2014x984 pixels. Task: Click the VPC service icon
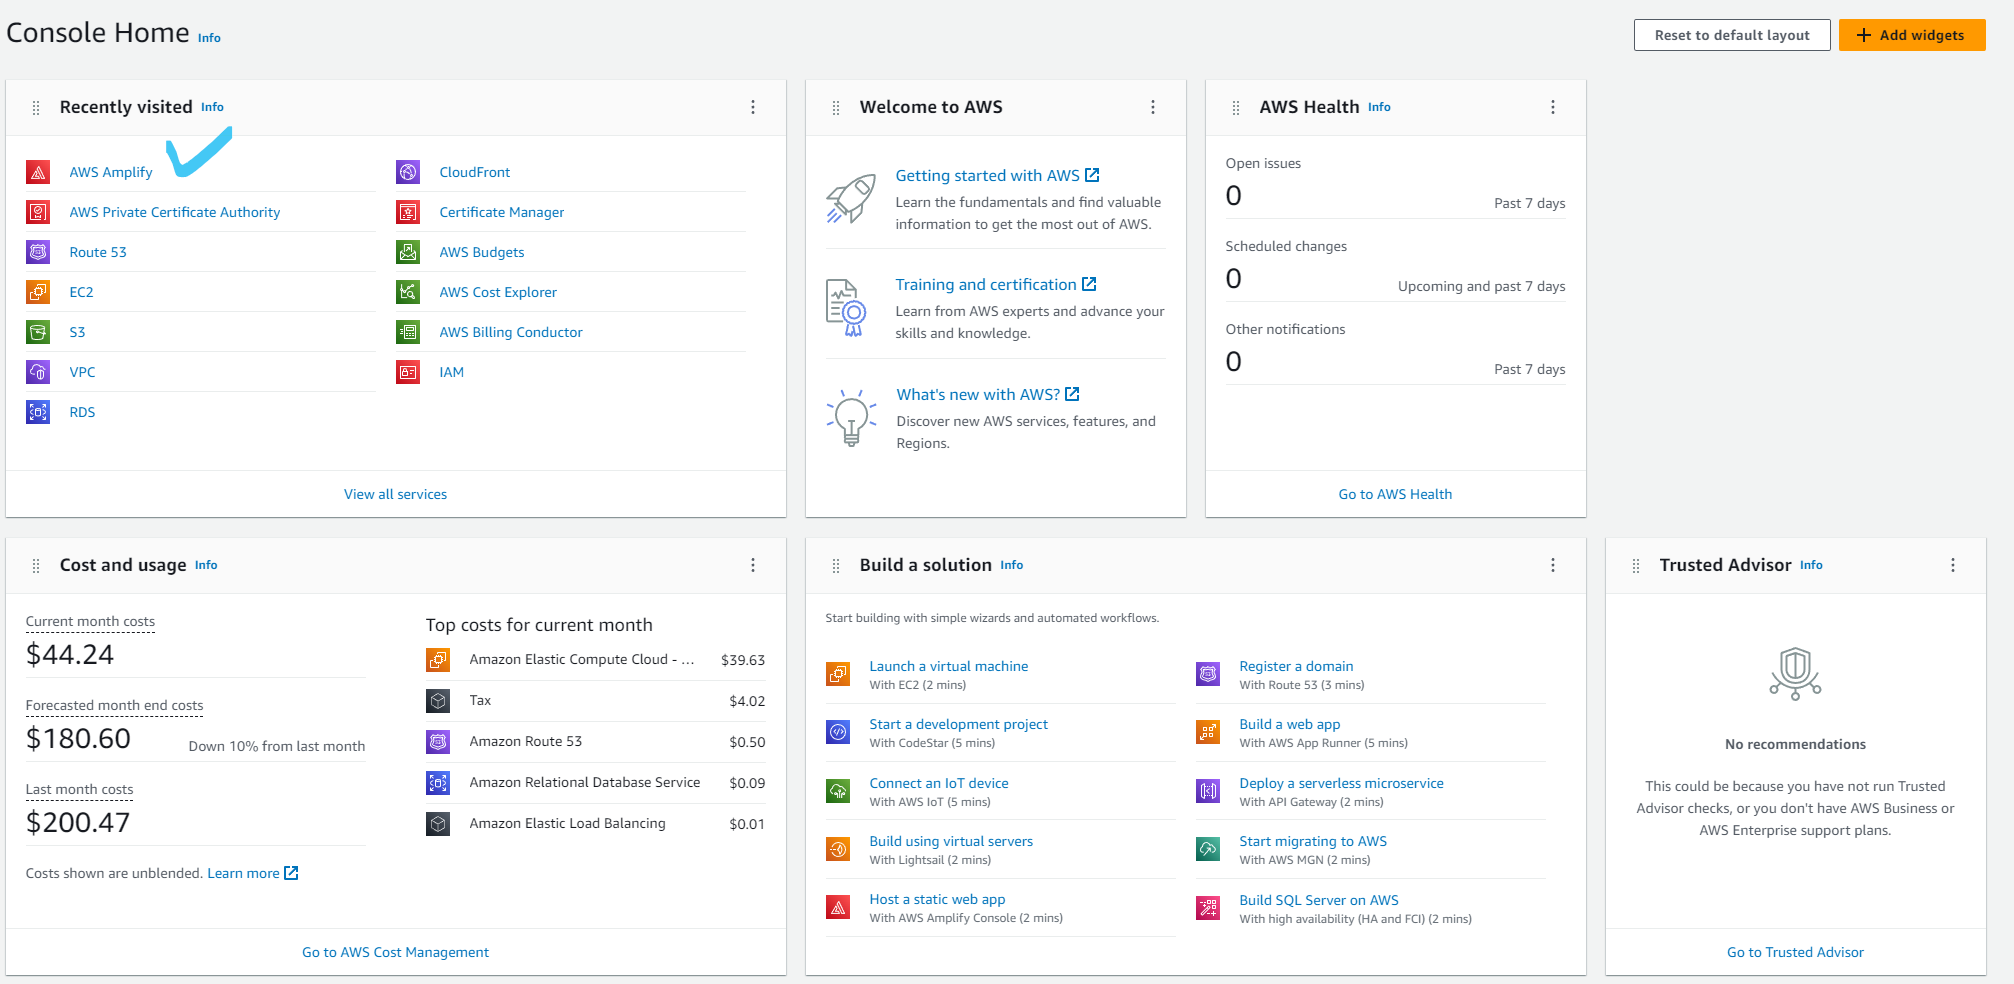[x=38, y=372]
